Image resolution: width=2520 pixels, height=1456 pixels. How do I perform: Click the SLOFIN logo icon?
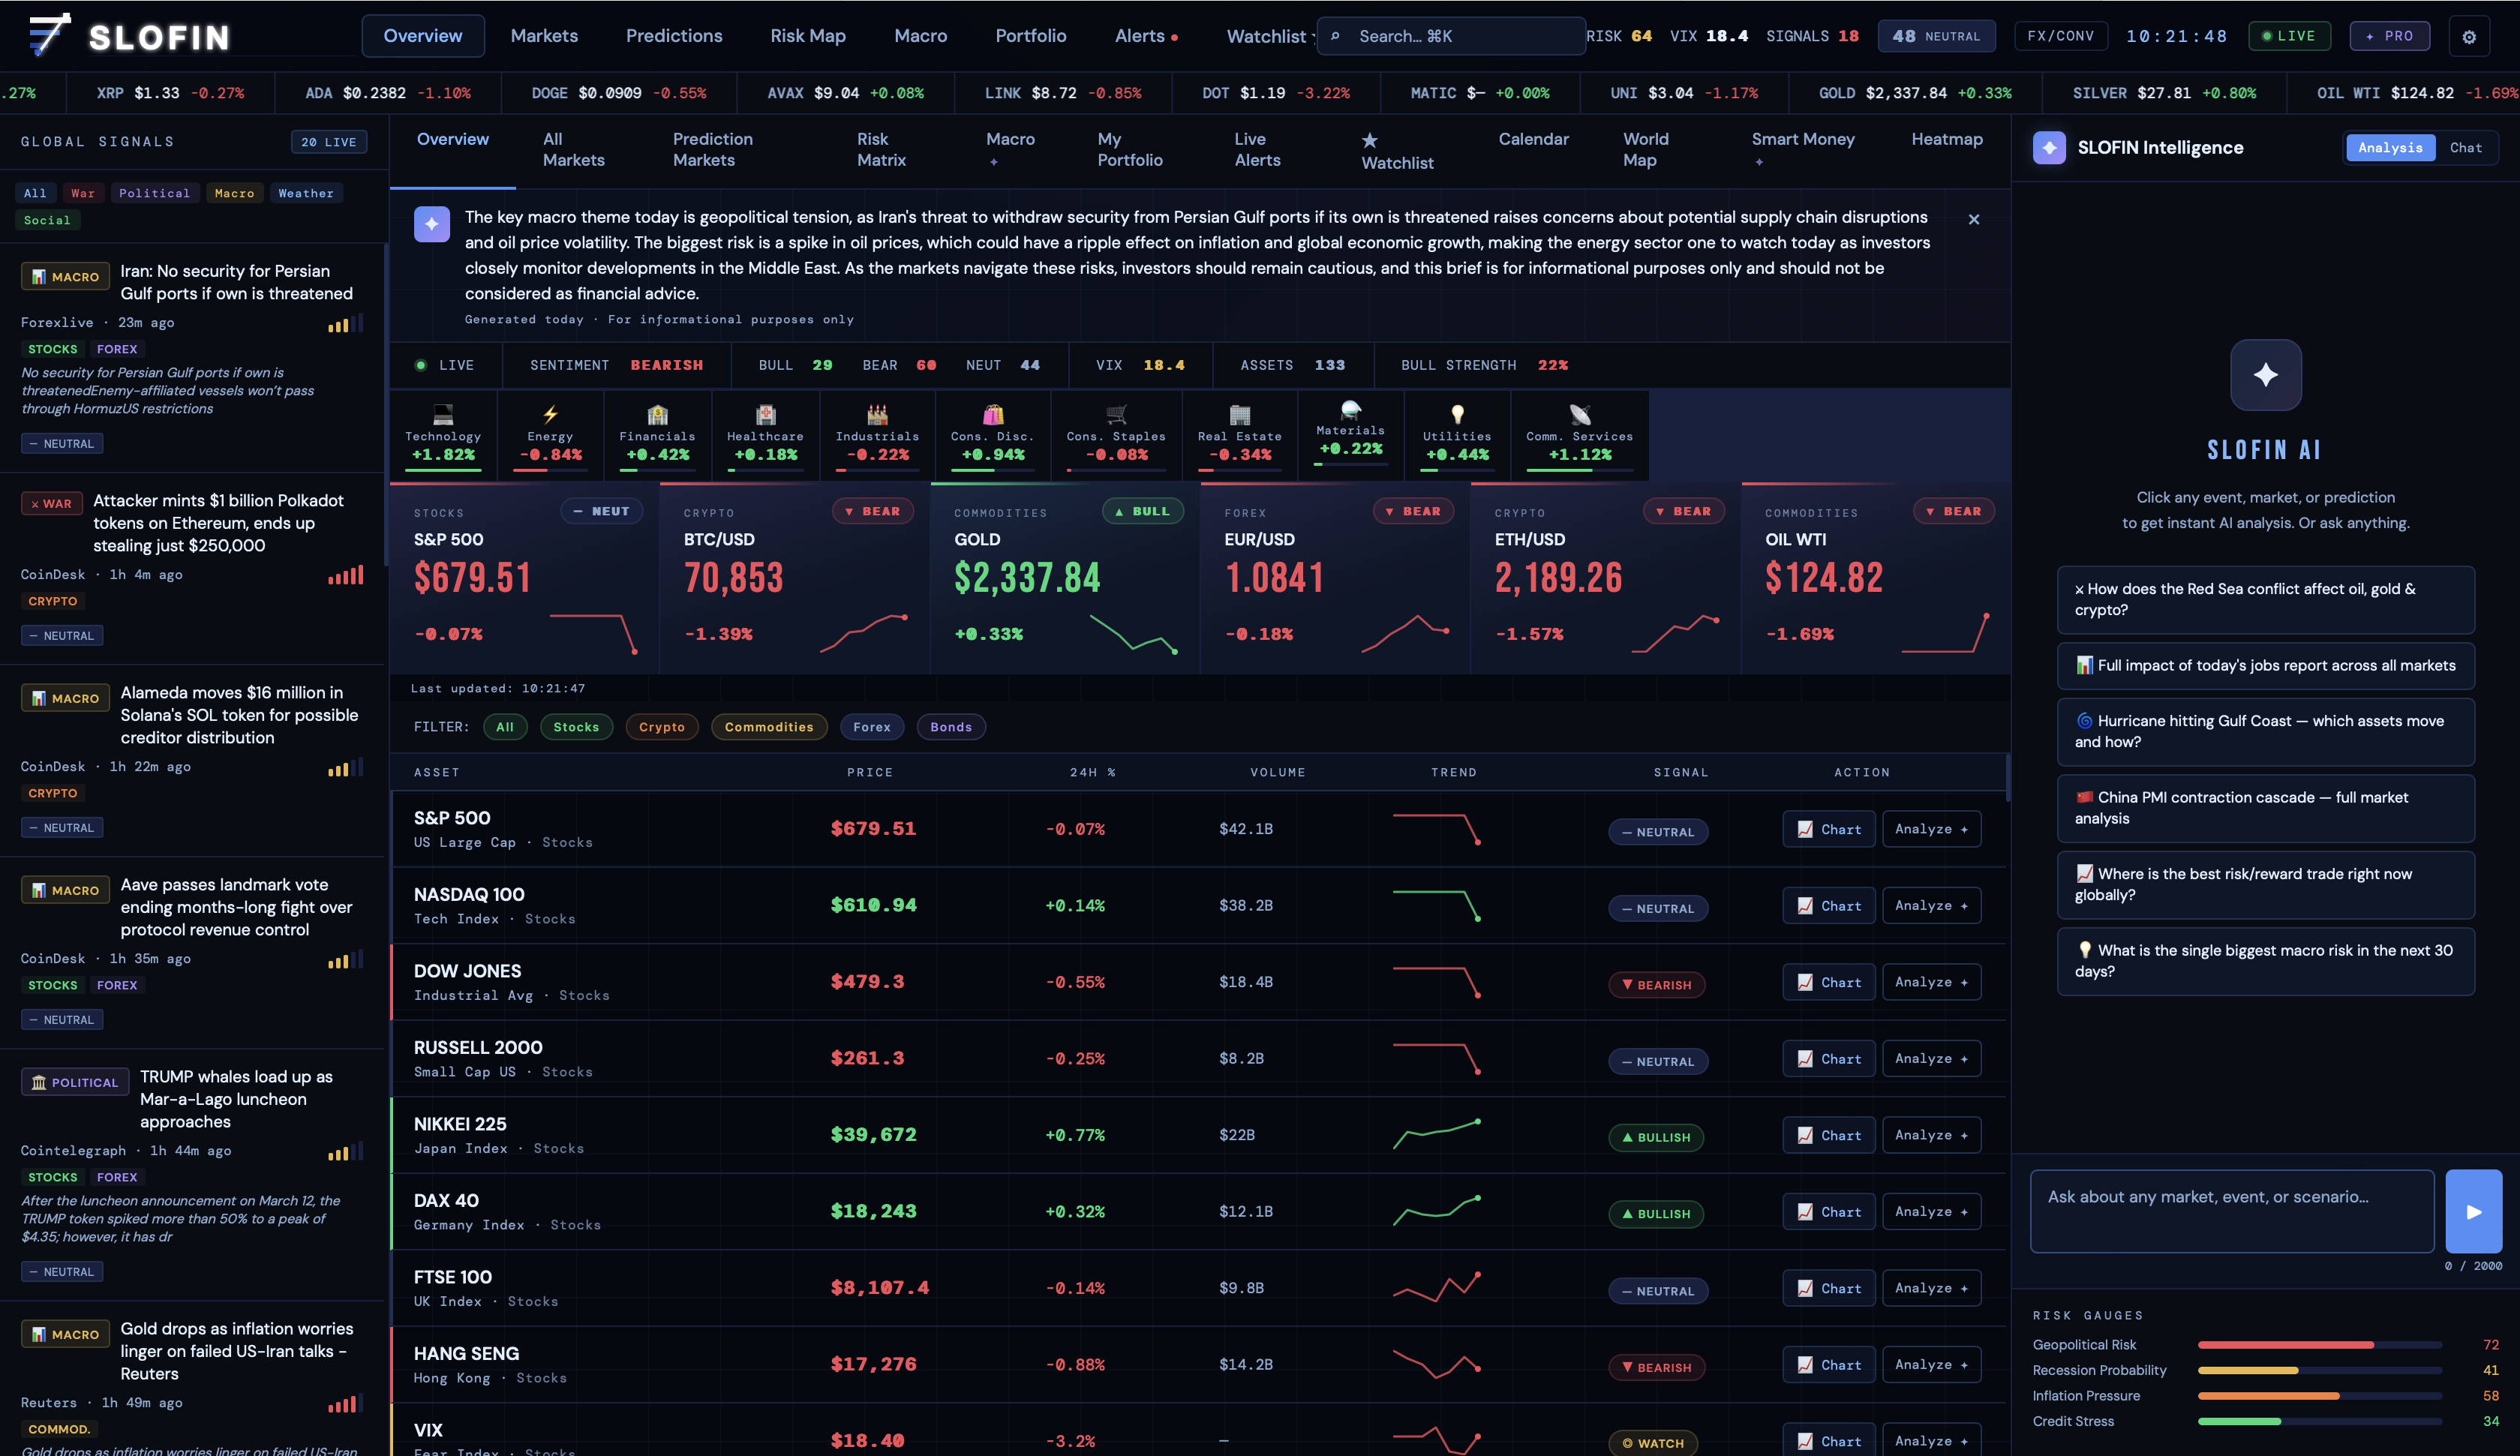click(x=50, y=35)
